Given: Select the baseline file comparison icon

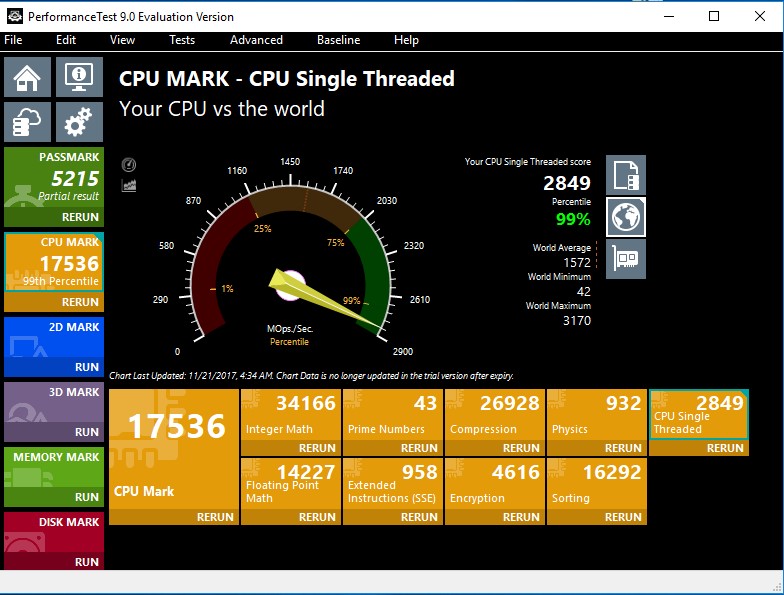Looking at the screenshot, I should 626,175.
